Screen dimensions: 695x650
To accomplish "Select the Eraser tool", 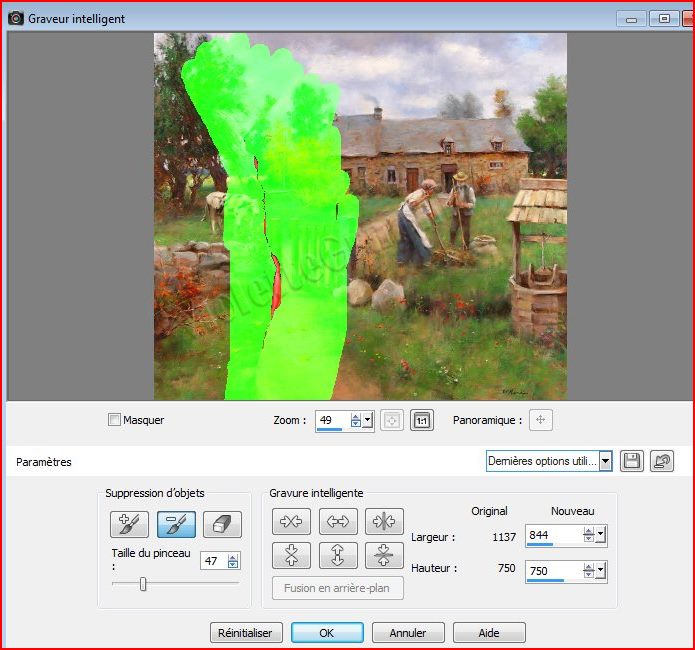I will [x=222, y=523].
